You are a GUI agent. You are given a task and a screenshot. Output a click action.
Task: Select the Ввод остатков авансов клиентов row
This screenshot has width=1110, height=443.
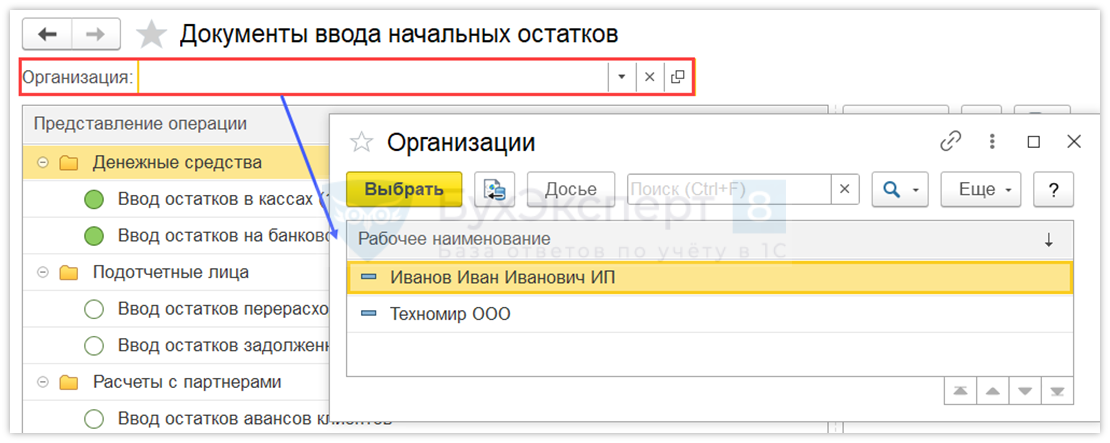tap(177, 418)
